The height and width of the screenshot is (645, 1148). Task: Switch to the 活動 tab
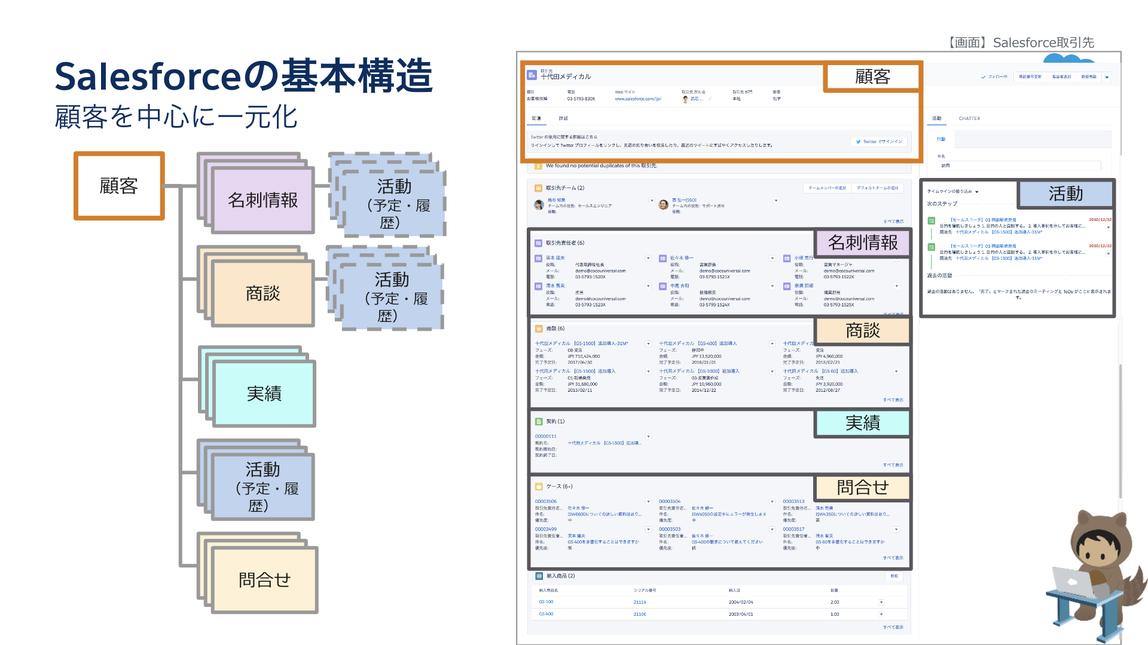tap(936, 119)
